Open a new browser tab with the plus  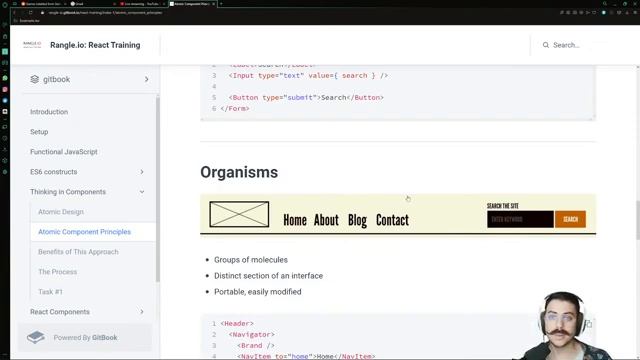coord(221,4)
